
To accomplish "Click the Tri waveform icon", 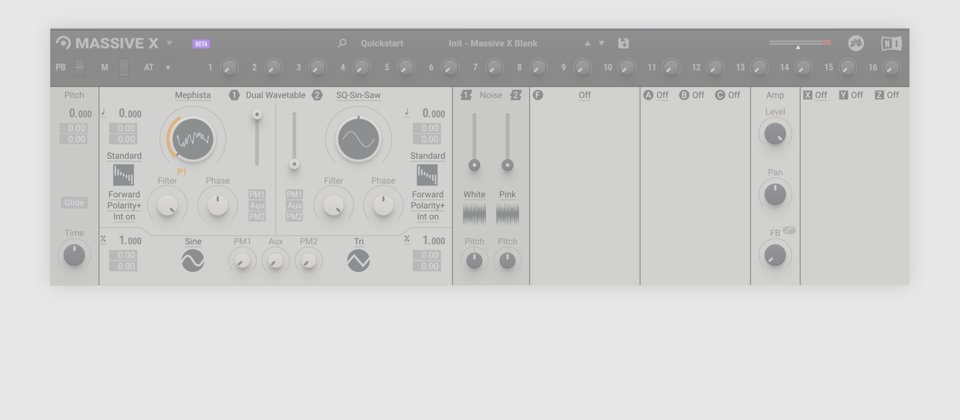I will 358,261.
